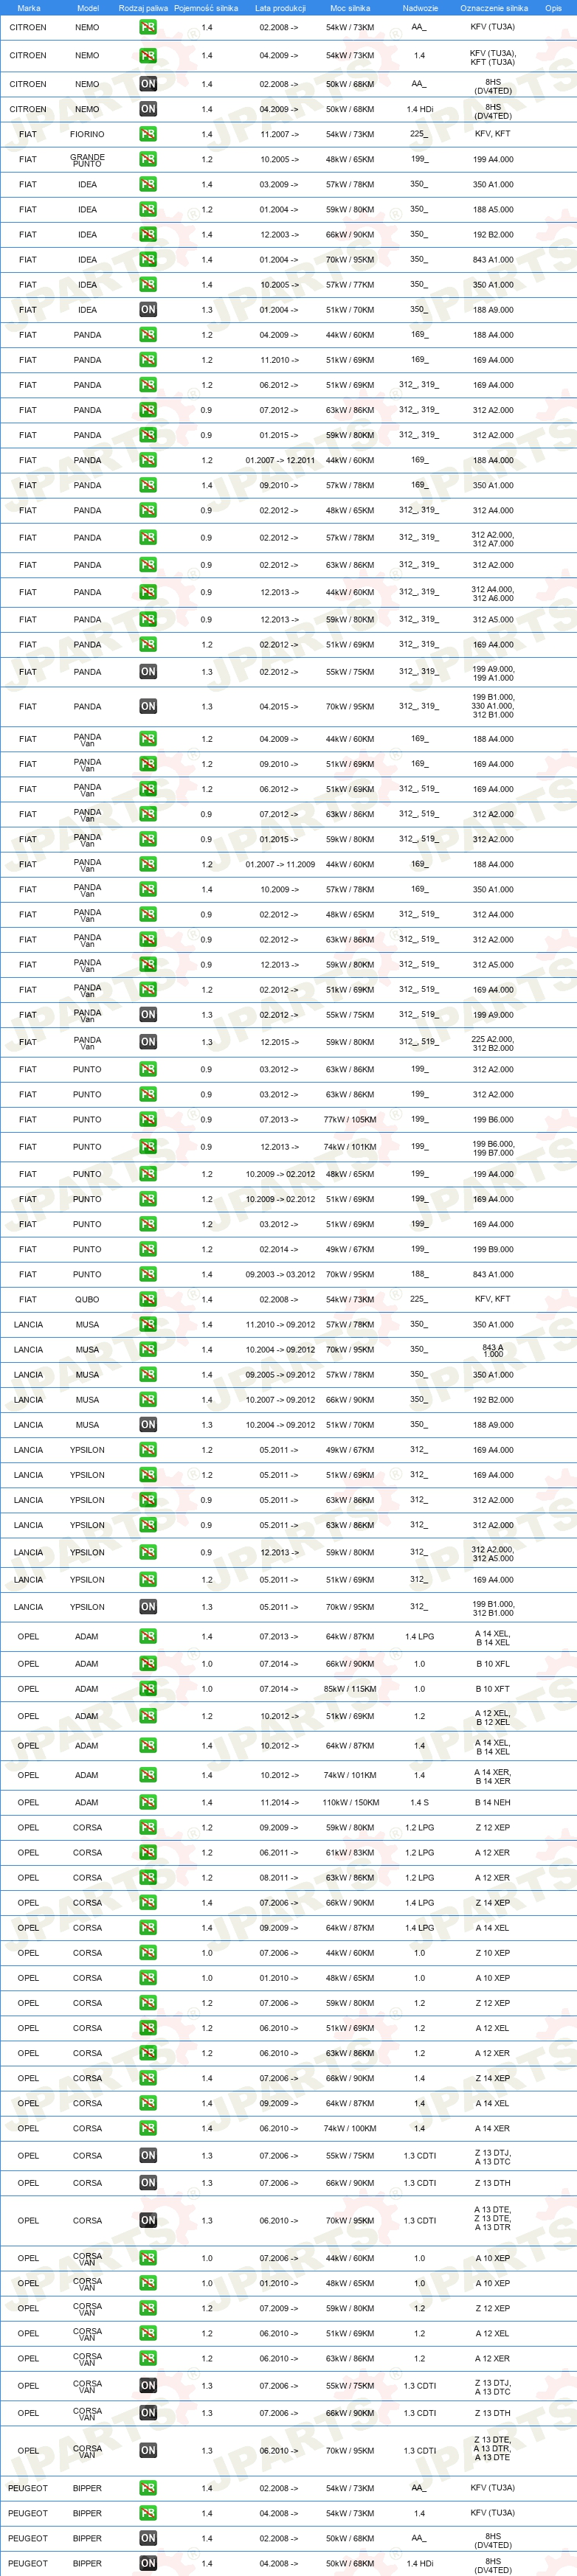Click petrol icon in Peugeot Bipper 04.2008 KFV row

148,2513
